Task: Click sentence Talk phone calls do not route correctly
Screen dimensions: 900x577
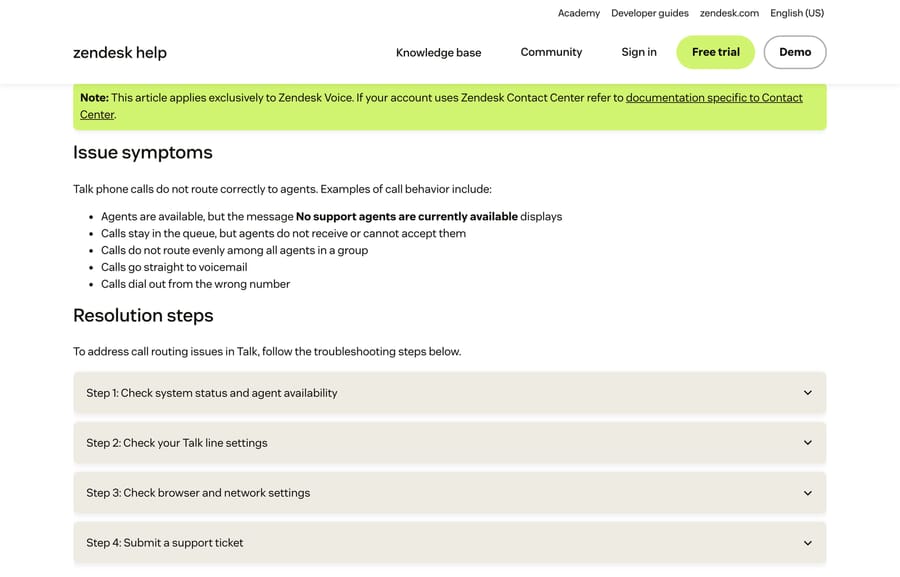Action: click(282, 189)
